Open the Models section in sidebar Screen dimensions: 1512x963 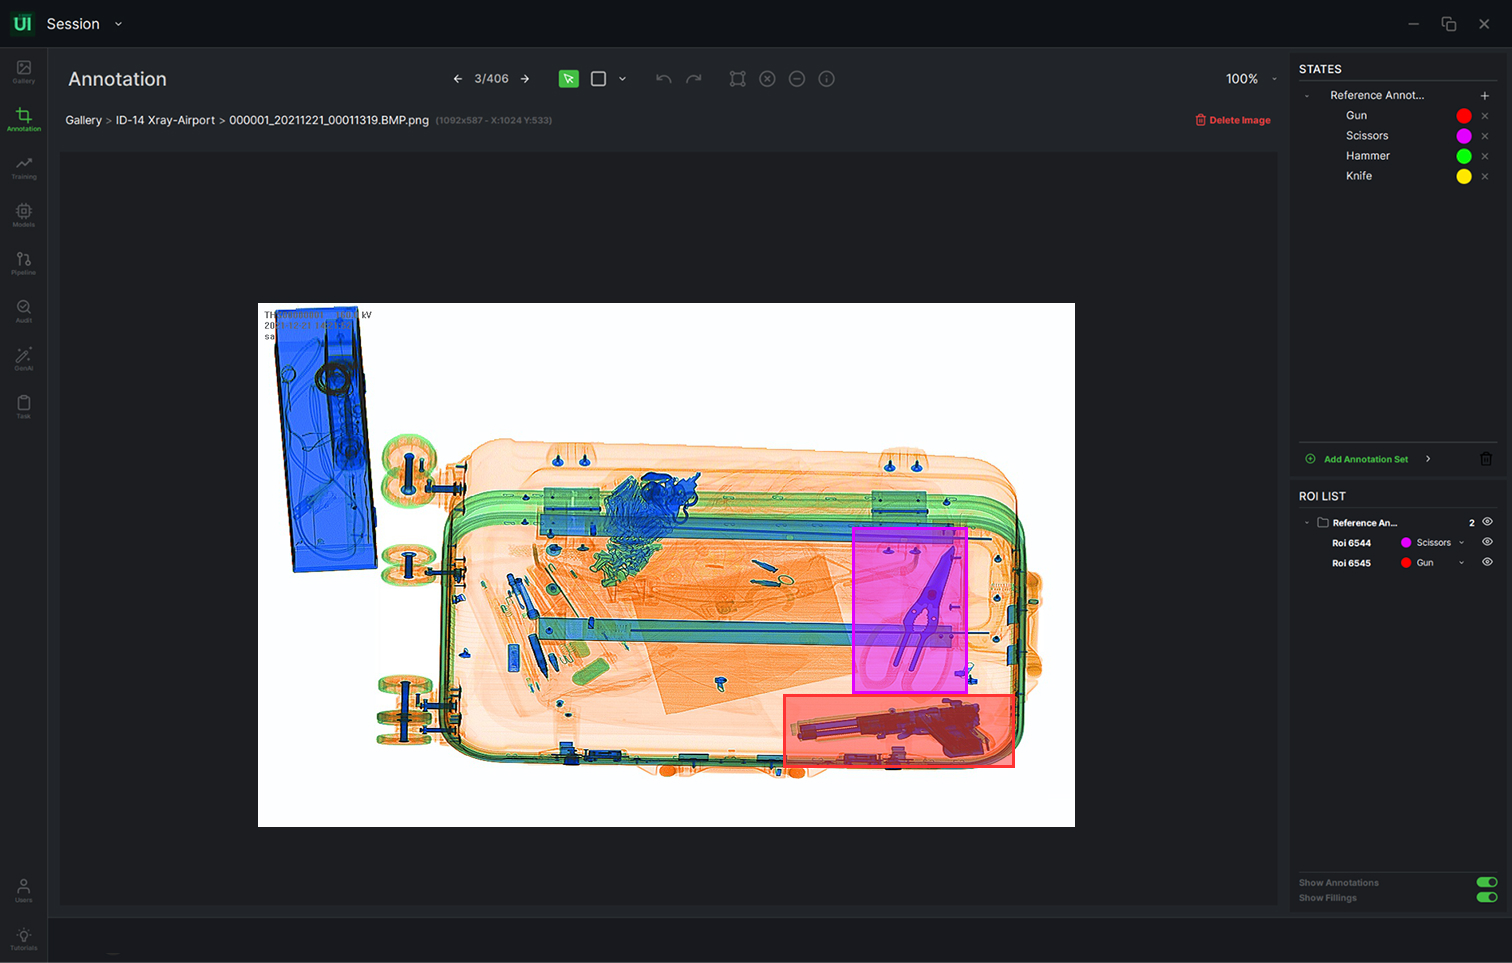point(24,215)
